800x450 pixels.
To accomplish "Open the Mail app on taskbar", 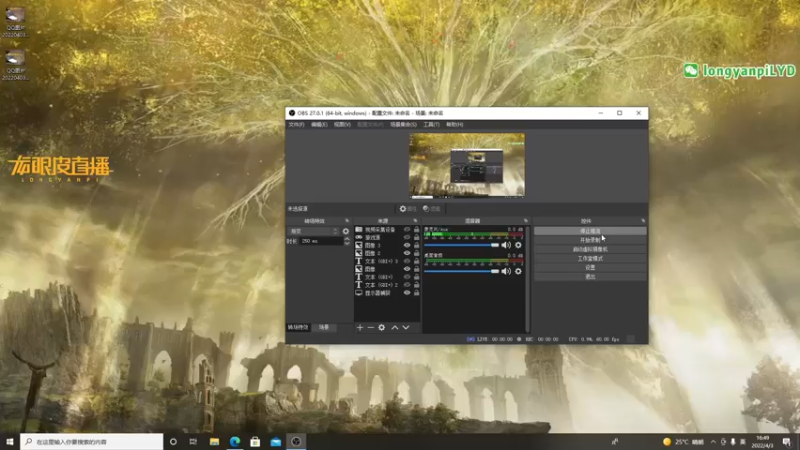I will pos(276,441).
